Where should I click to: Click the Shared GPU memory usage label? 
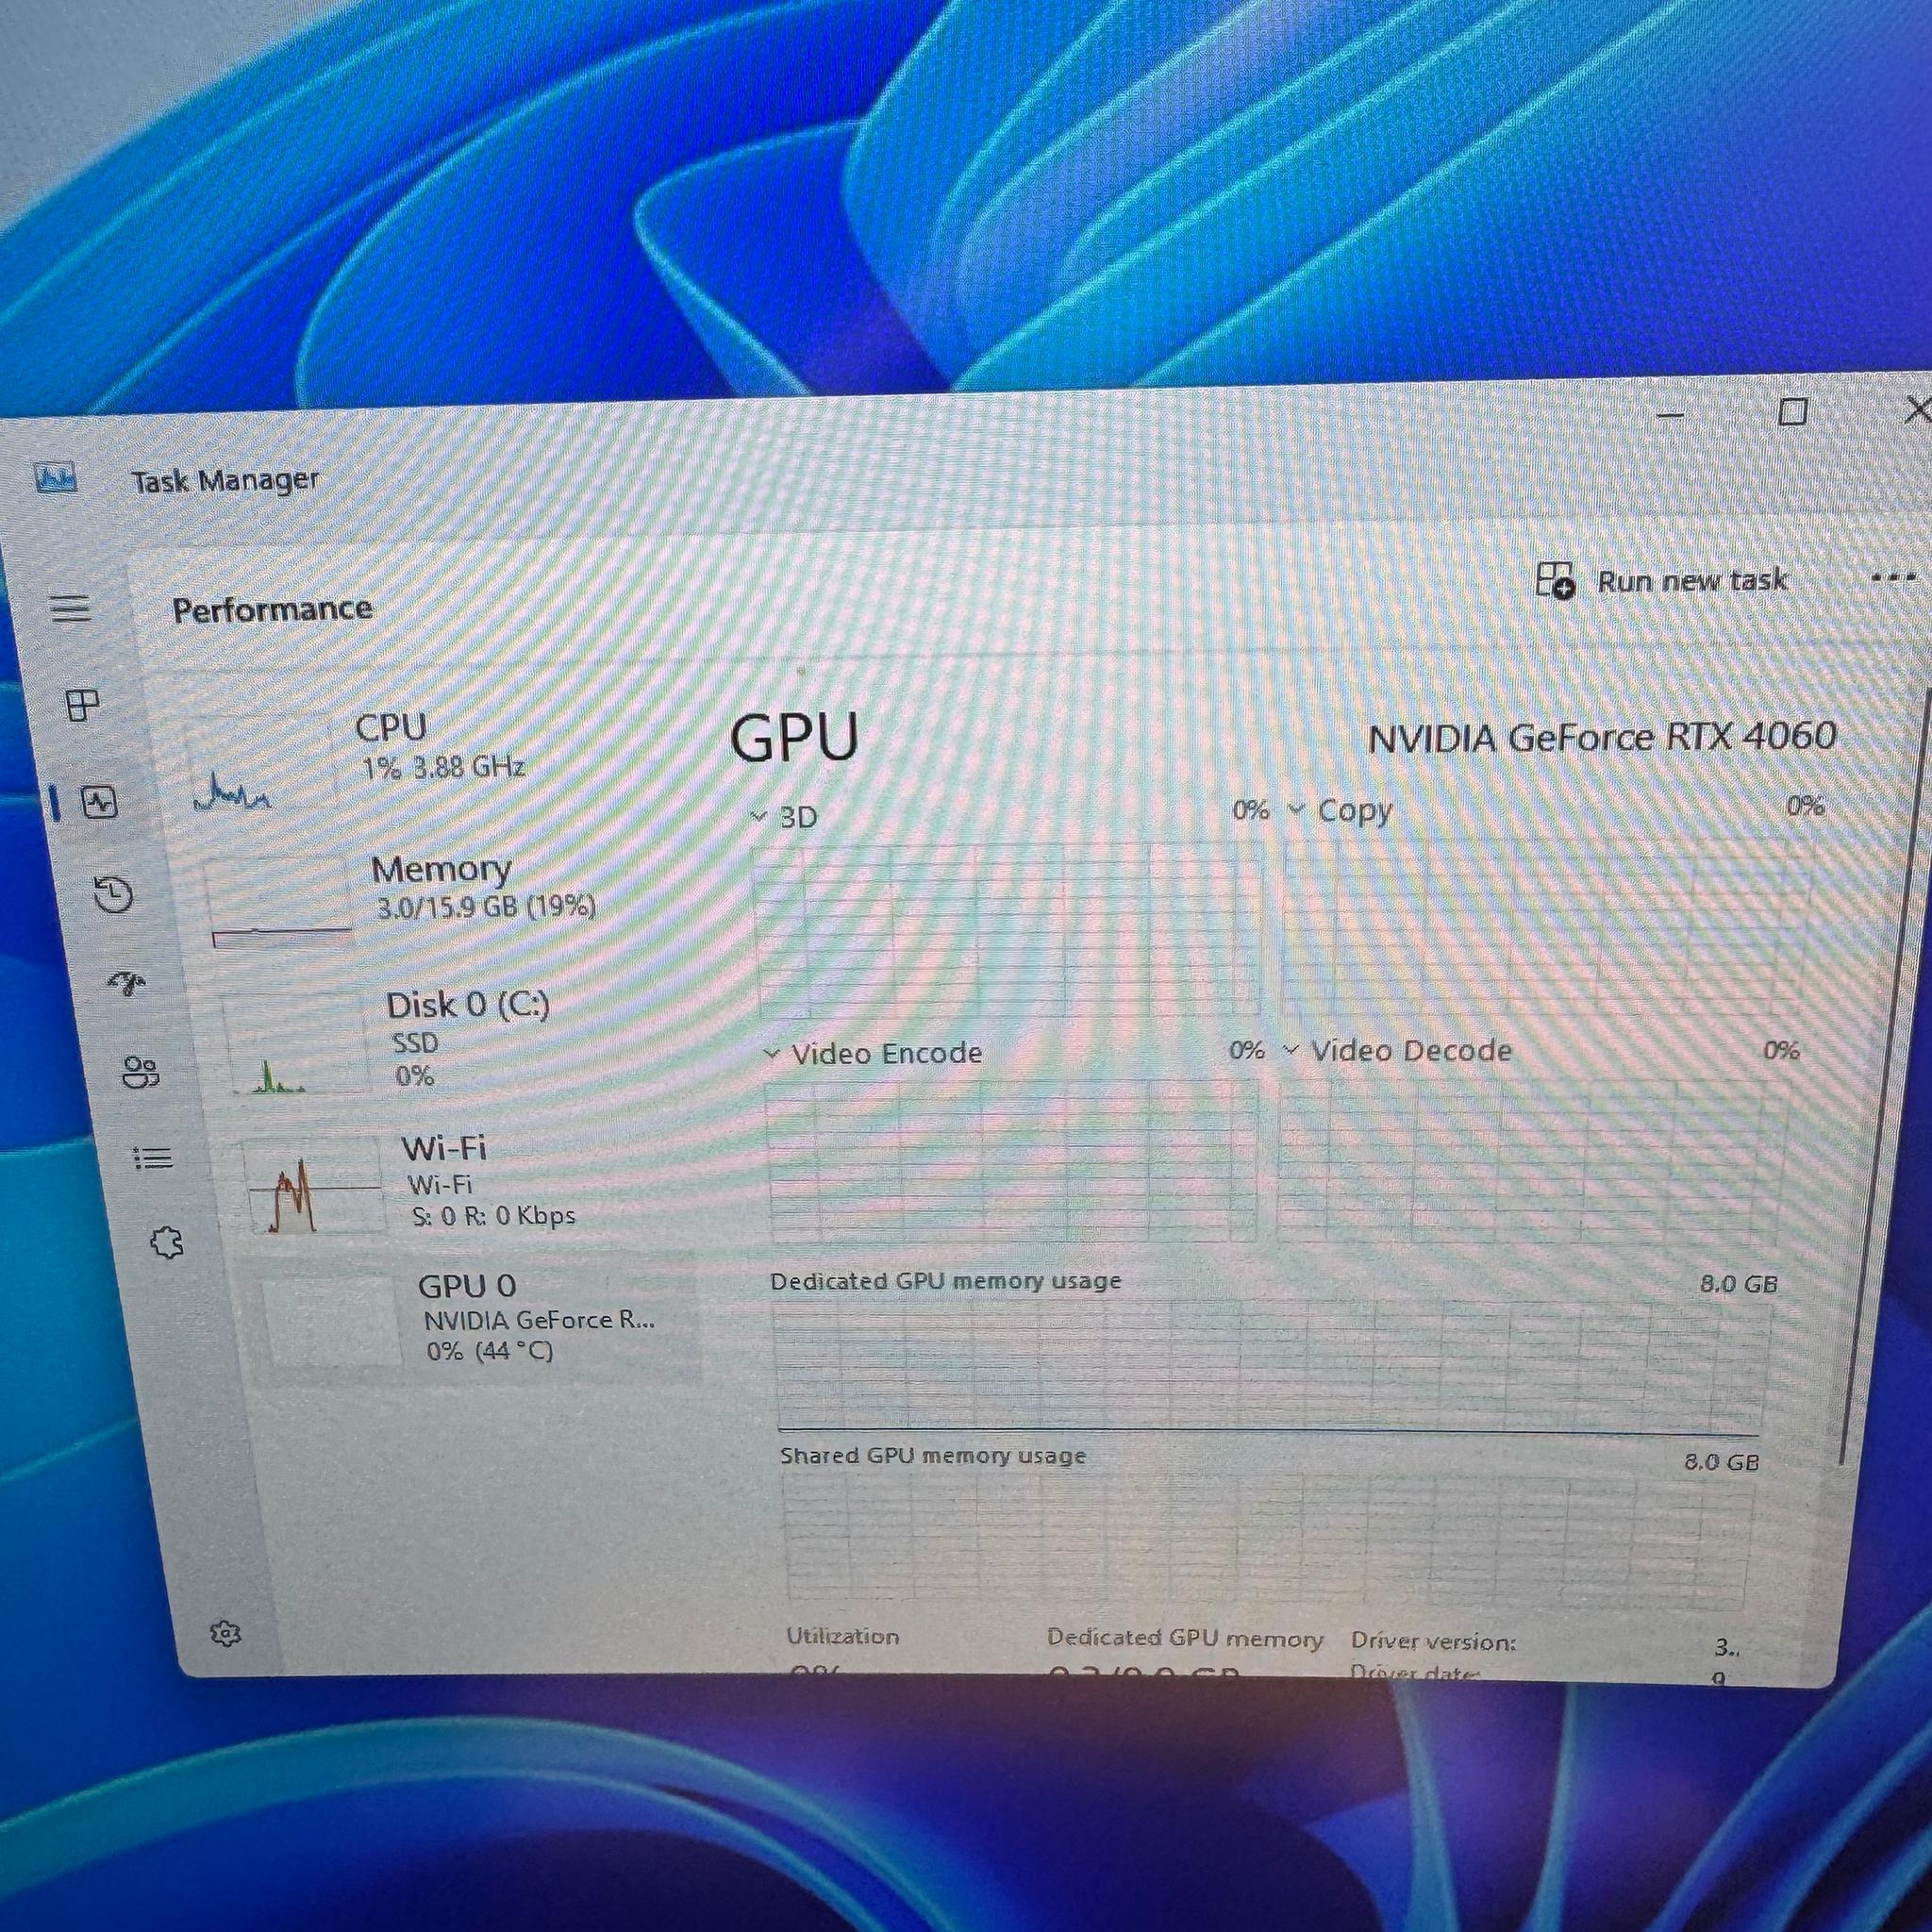(x=933, y=1455)
